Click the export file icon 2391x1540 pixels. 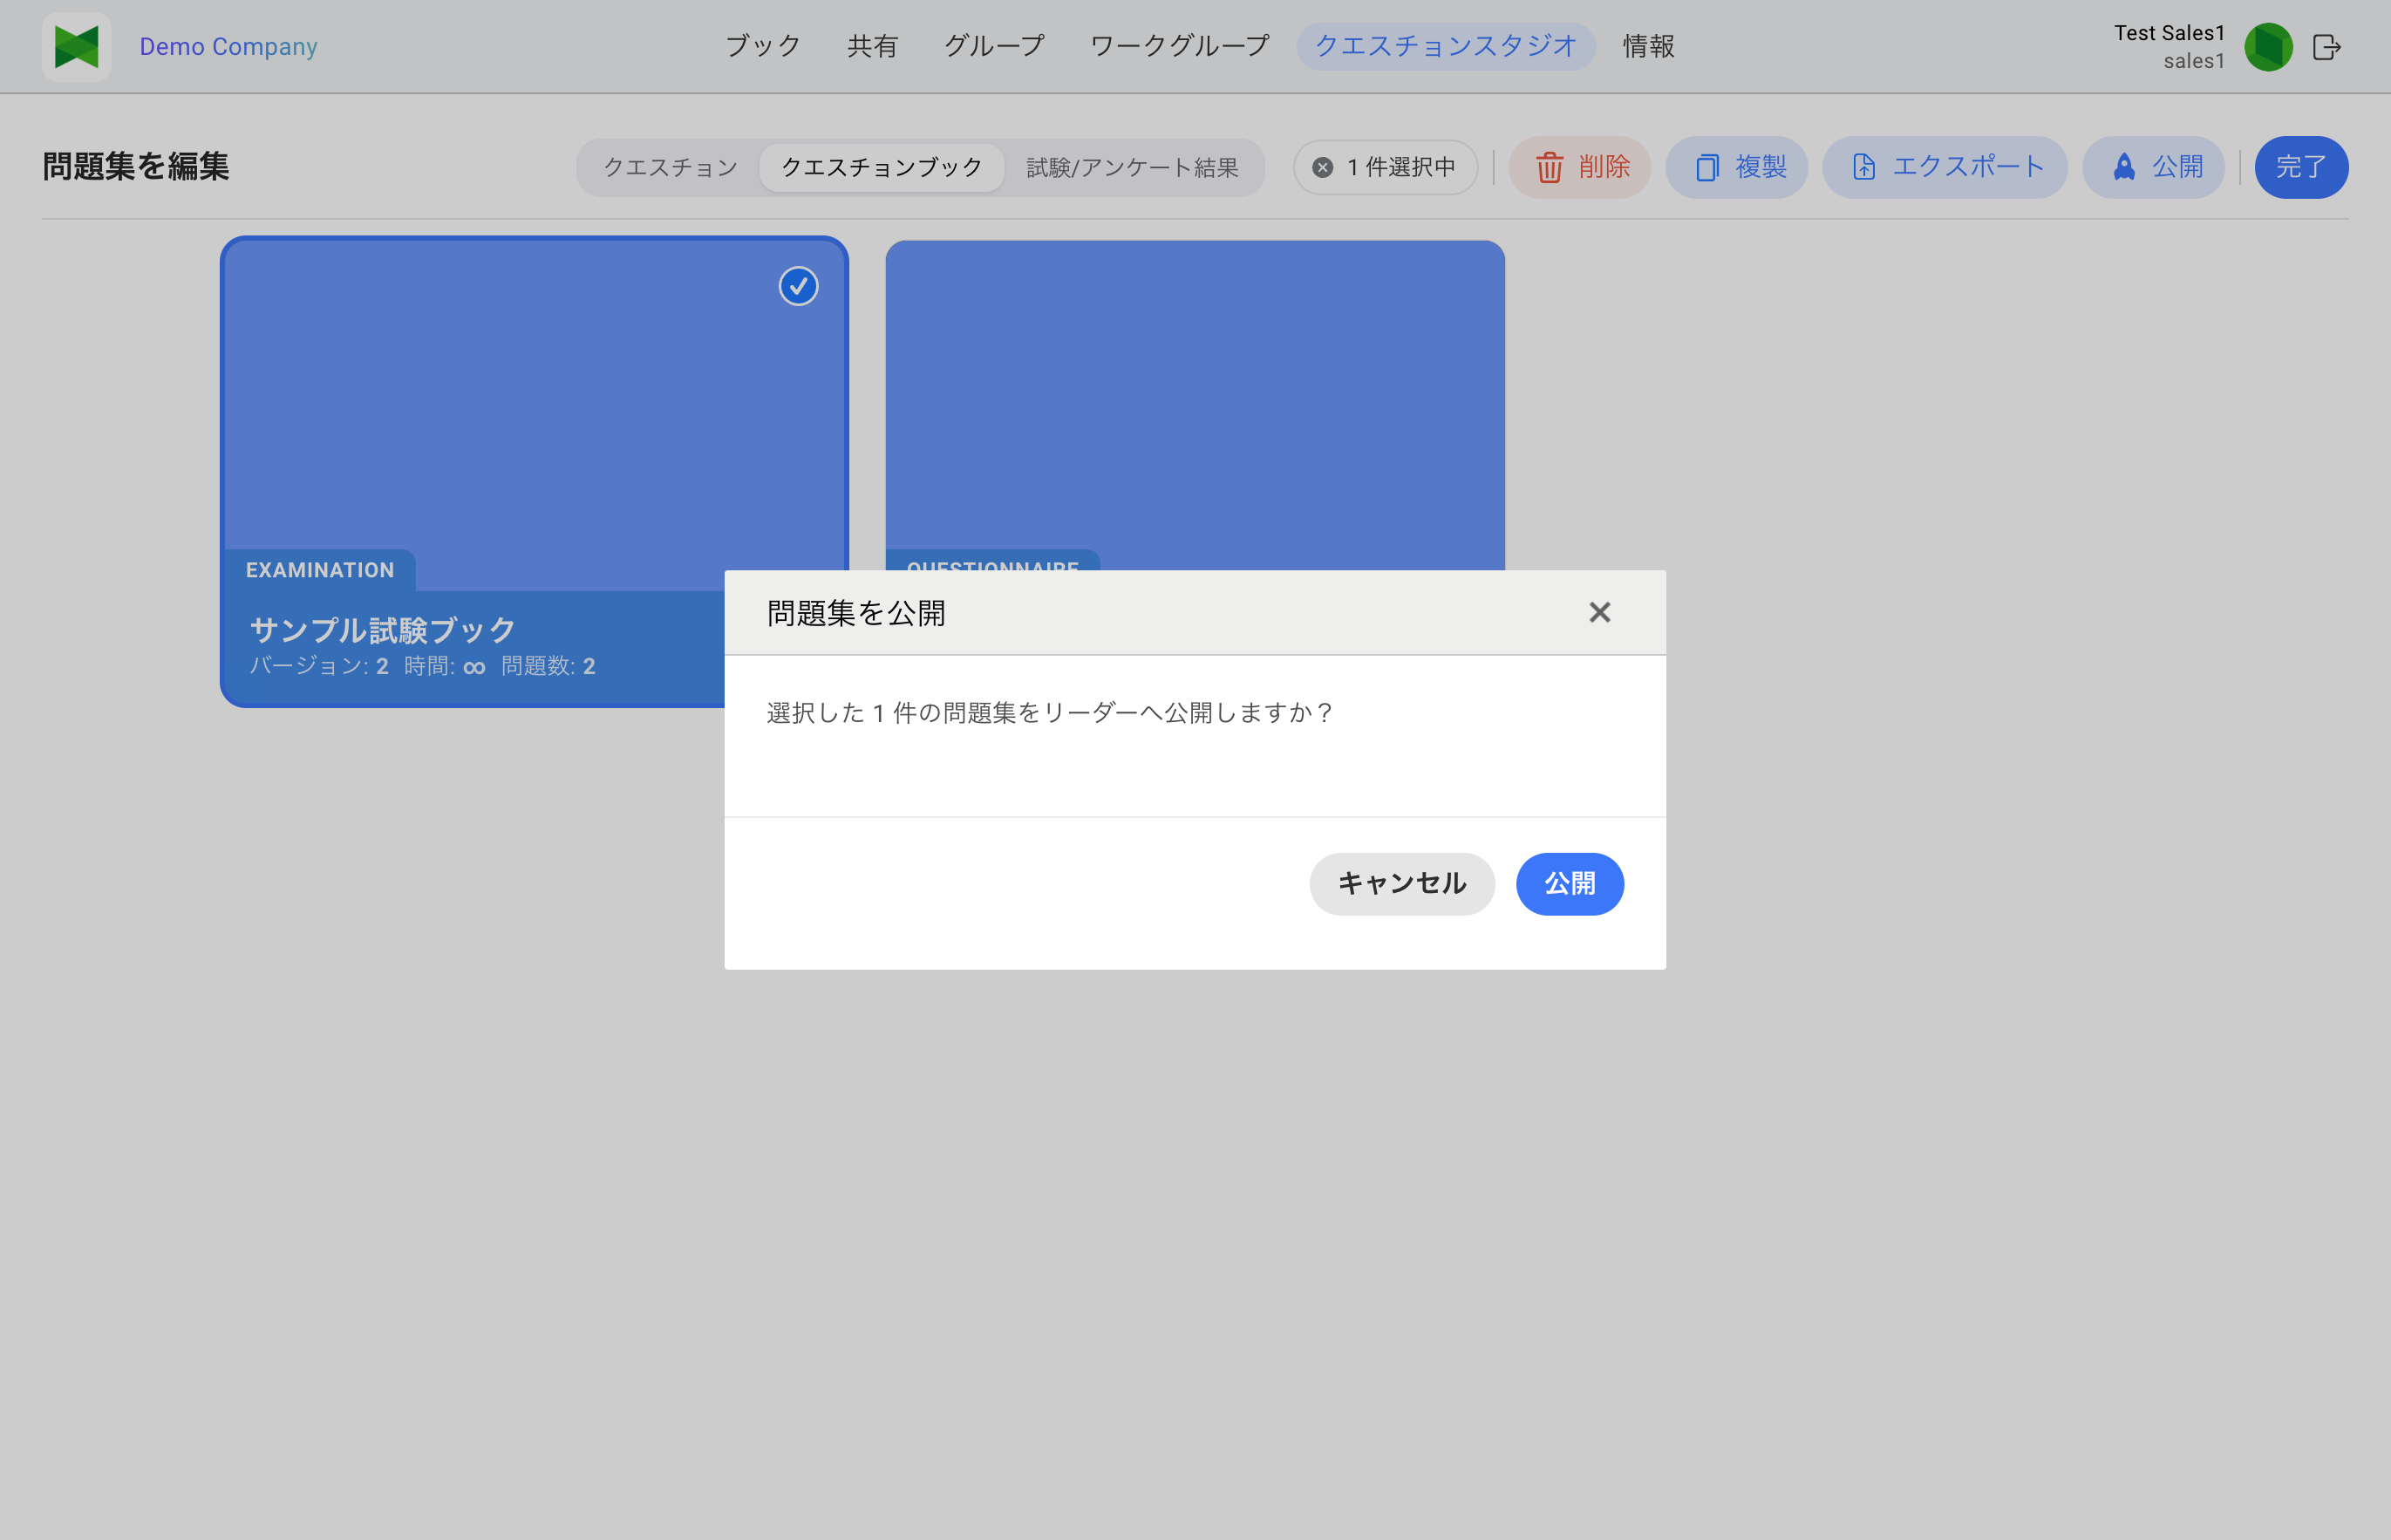[x=1864, y=167]
